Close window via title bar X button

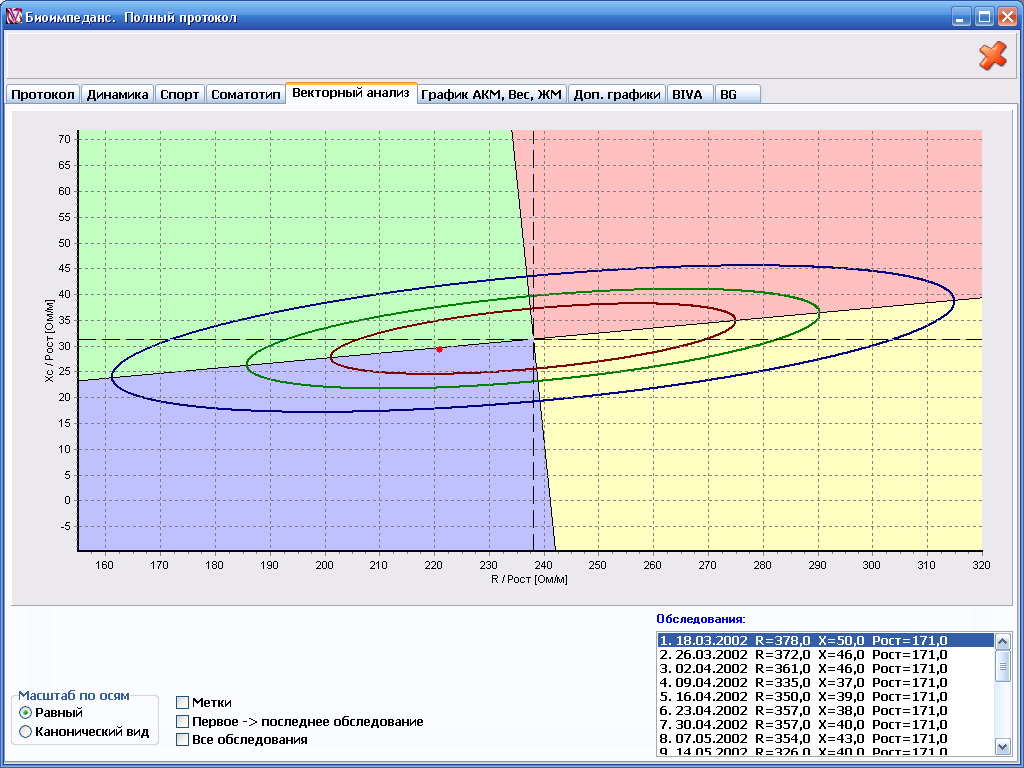[x=1008, y=17]
